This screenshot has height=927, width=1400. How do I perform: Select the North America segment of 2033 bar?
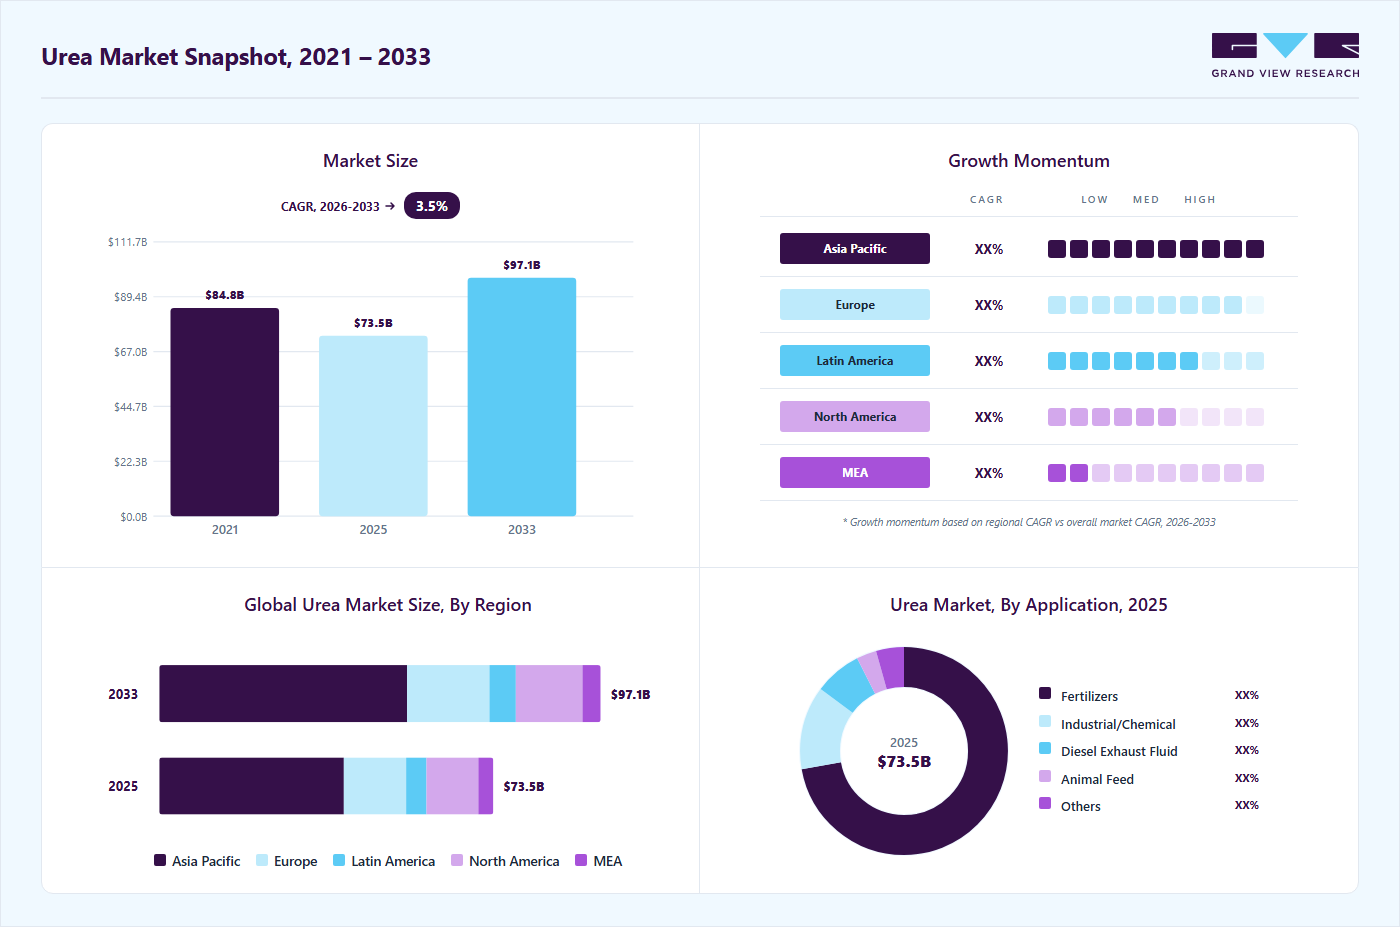549,694
